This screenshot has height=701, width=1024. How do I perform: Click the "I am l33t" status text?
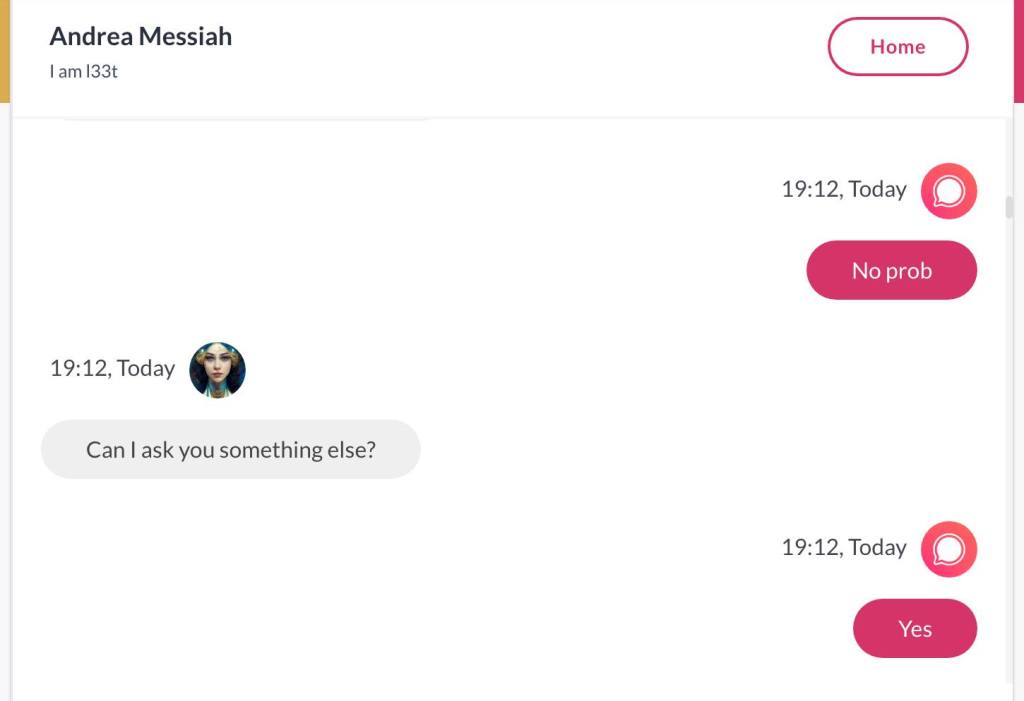pos(84,72)
